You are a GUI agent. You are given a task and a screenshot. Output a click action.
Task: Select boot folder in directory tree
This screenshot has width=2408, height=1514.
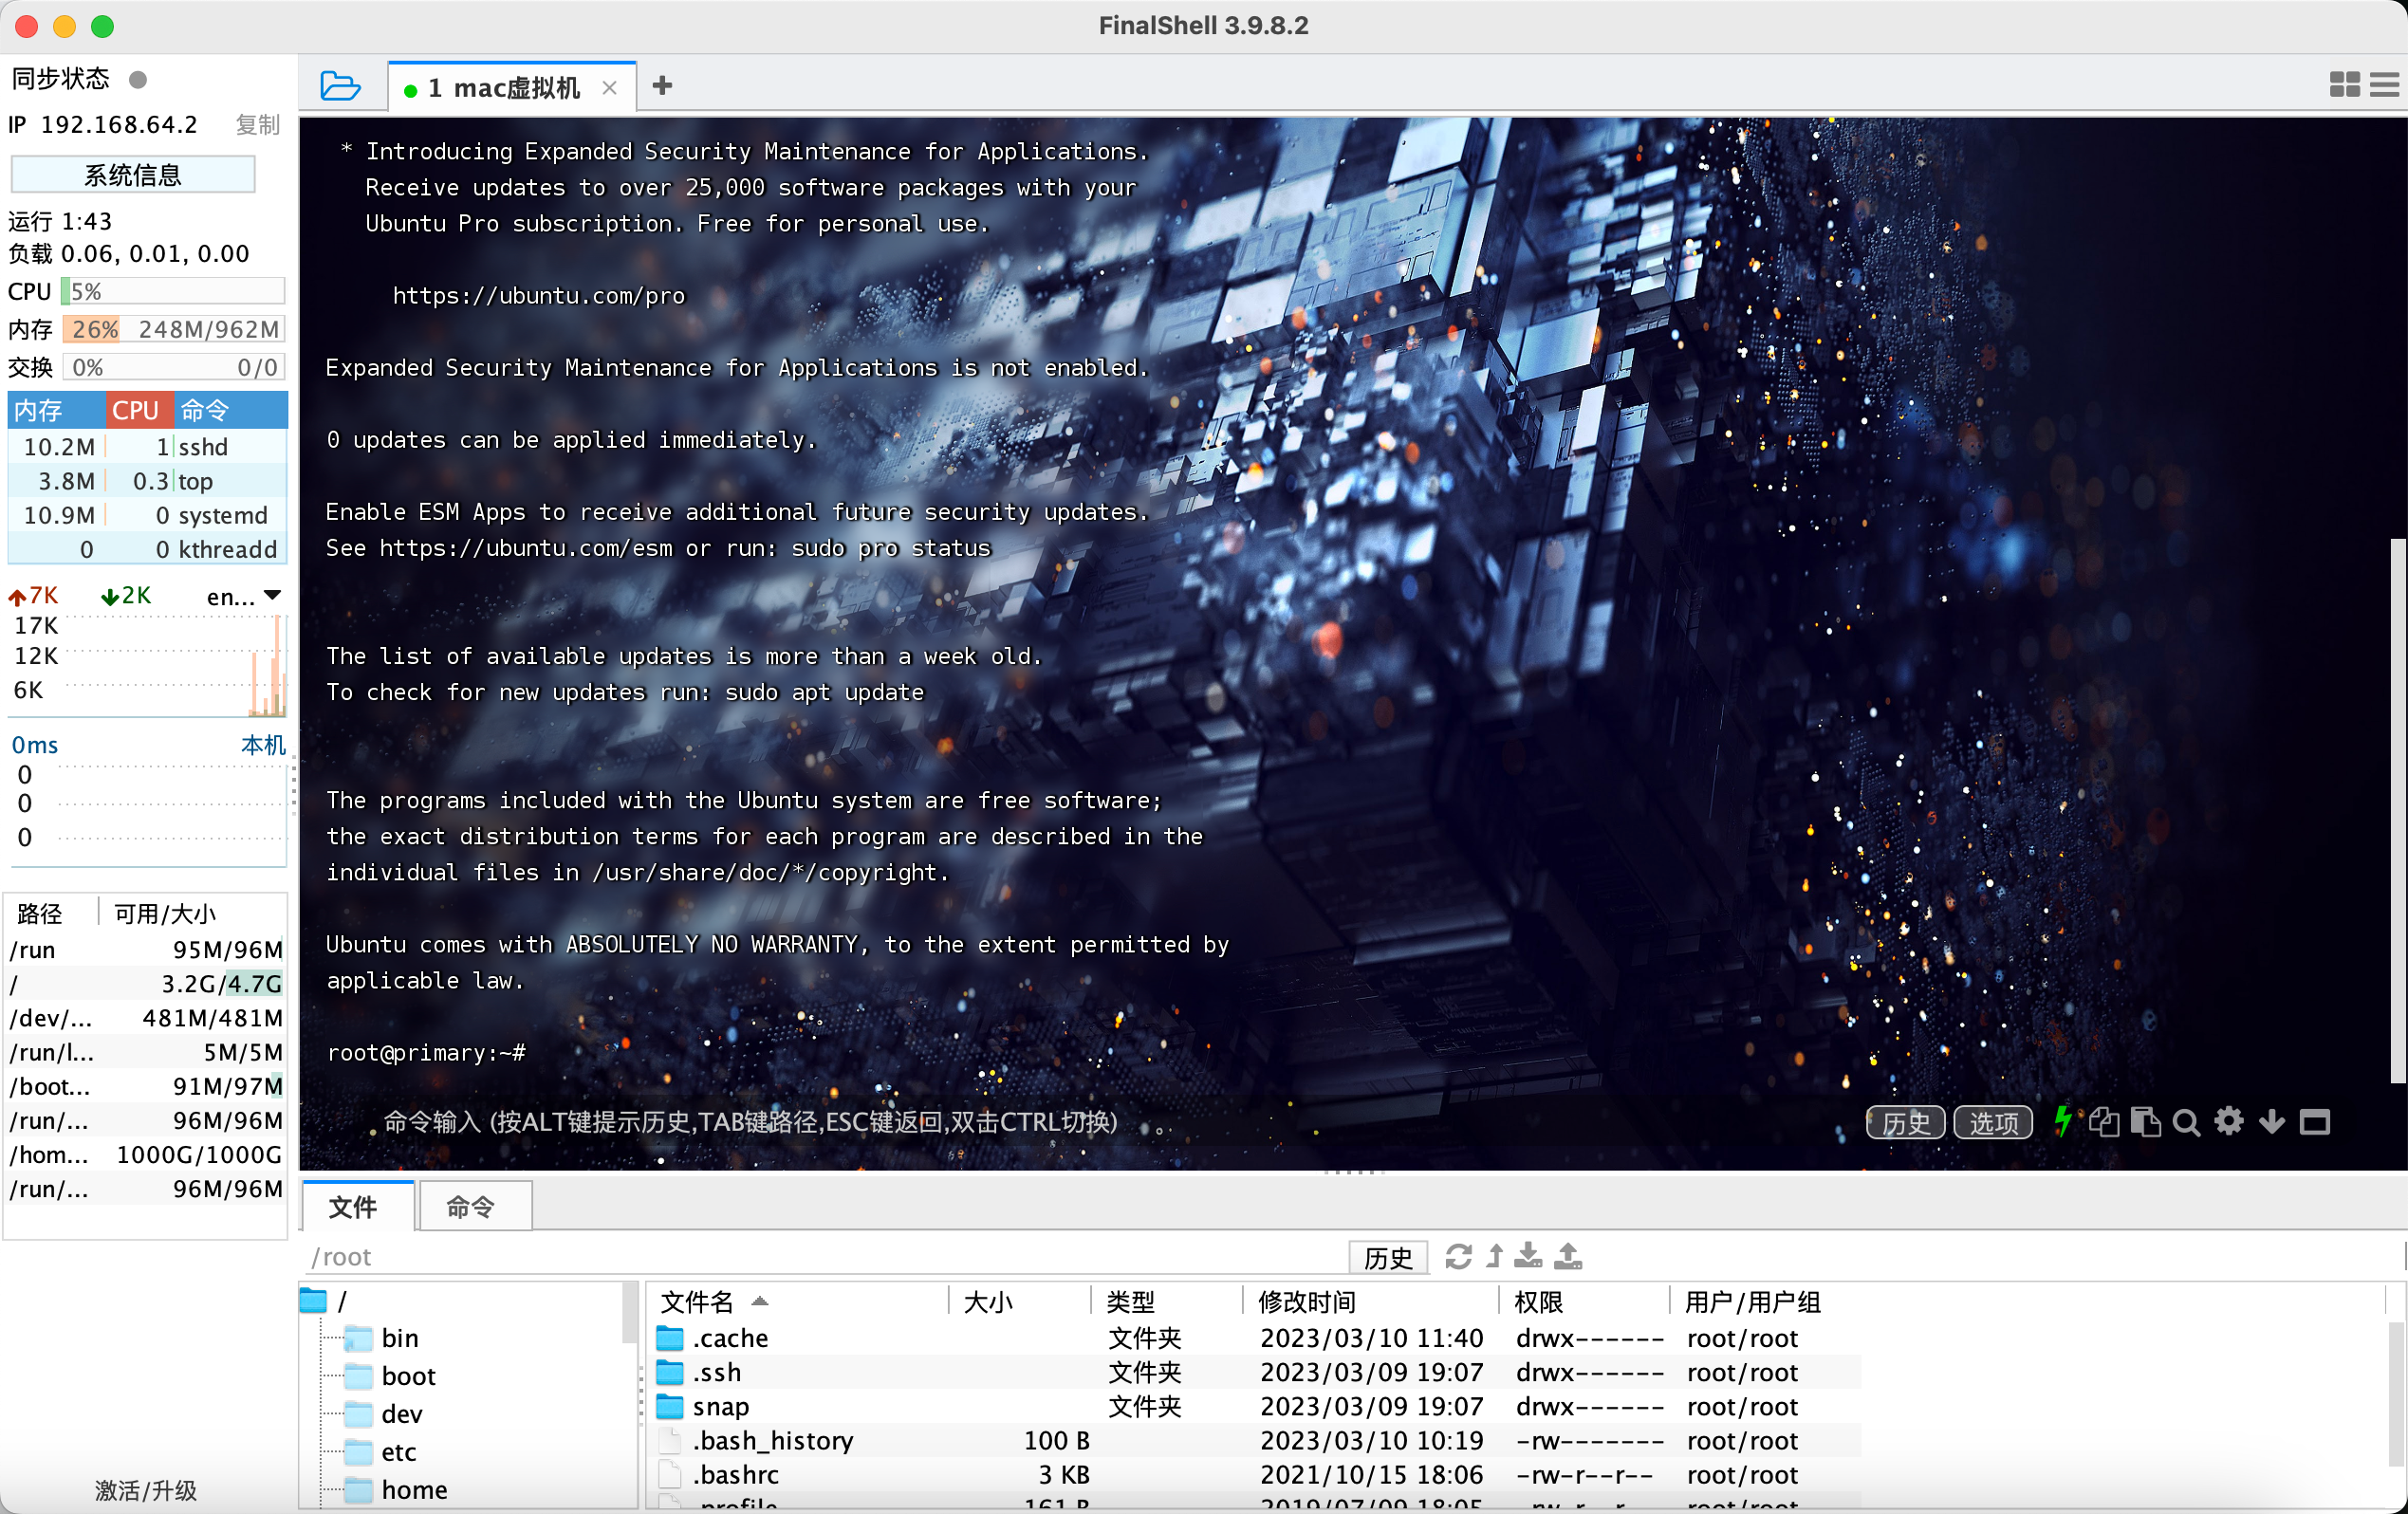[x=391, y=1376]
